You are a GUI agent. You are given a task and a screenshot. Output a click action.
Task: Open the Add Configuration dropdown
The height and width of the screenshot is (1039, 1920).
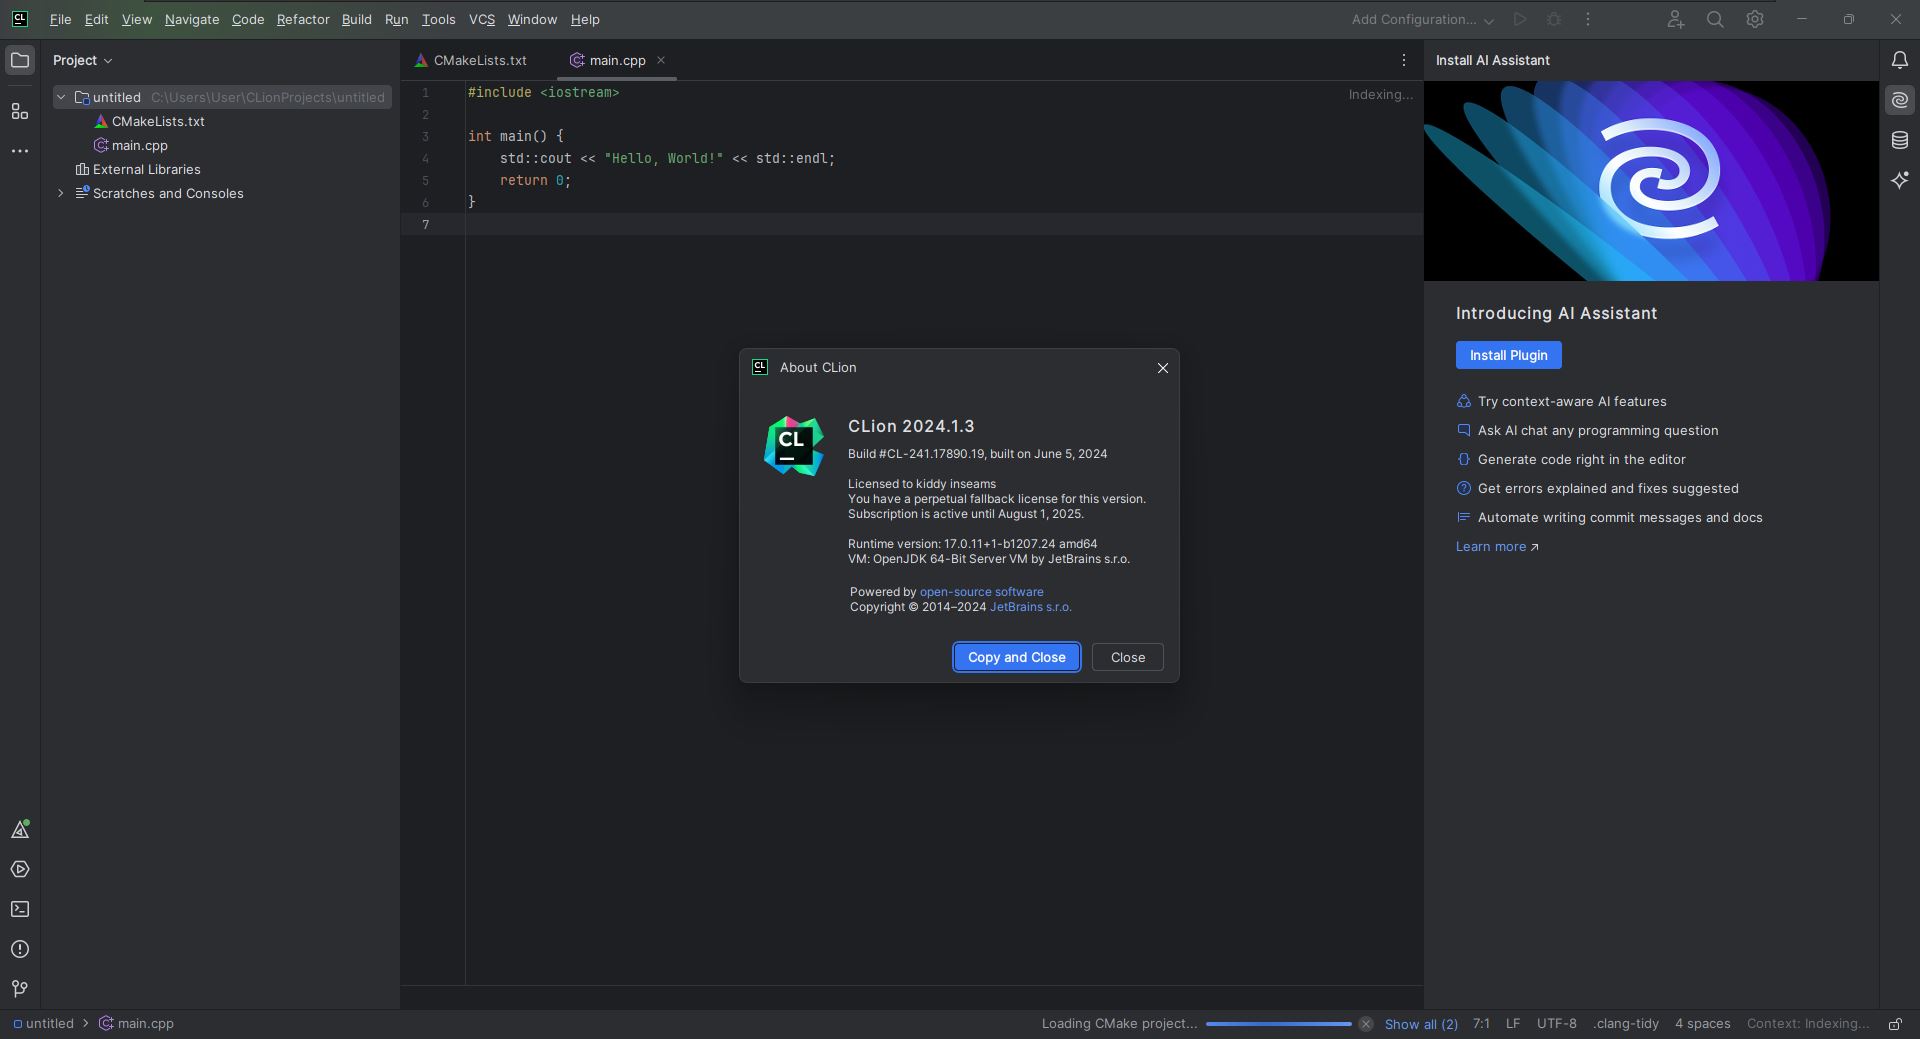coord(1422,20)
